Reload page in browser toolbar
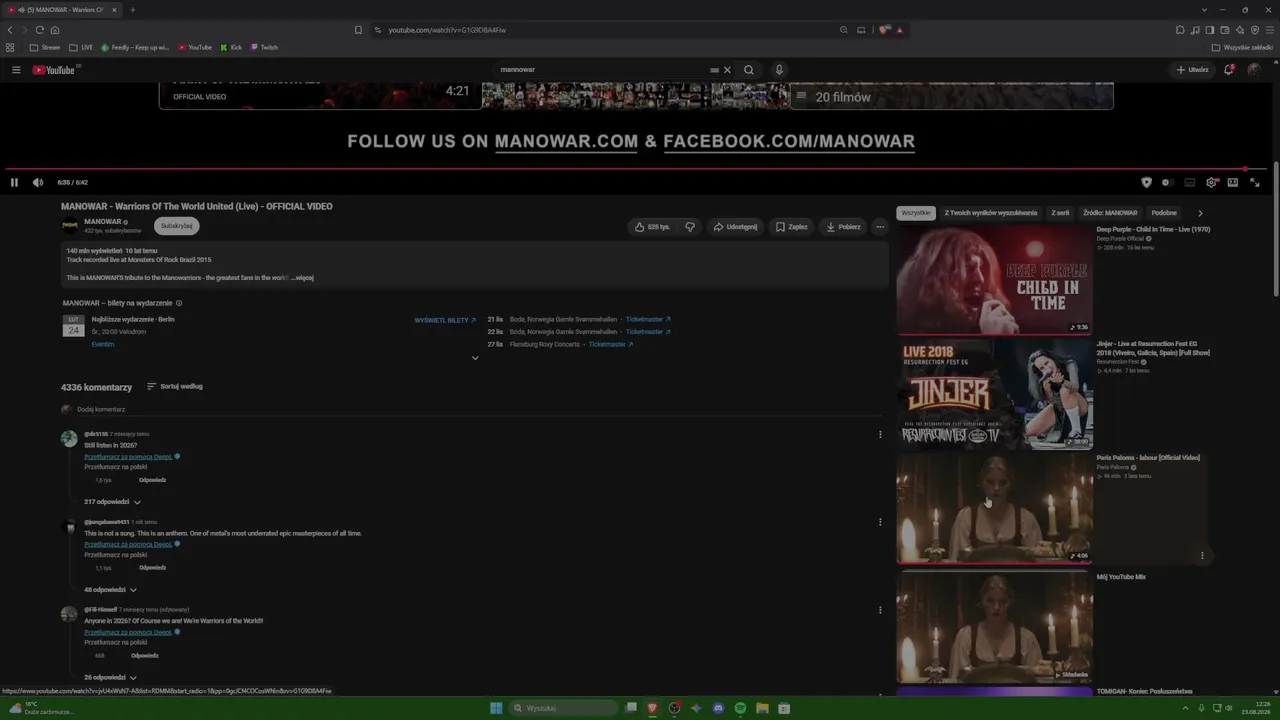This screenshot has height=720, width=1280. [39, 30]
